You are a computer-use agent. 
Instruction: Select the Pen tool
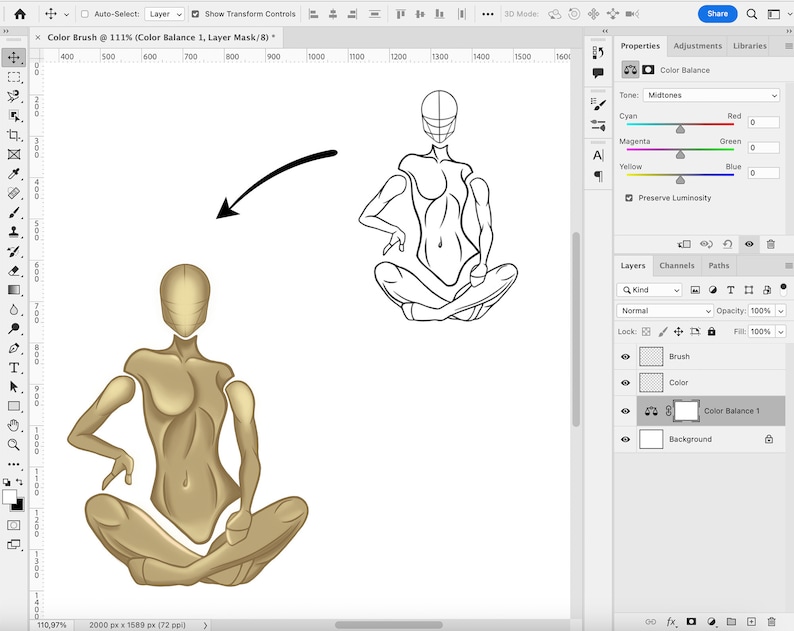[14, 348]
